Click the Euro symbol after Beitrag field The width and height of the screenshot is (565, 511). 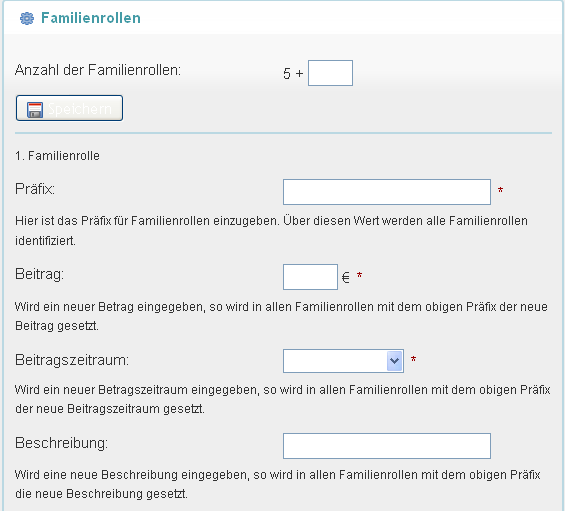point(346,277)
